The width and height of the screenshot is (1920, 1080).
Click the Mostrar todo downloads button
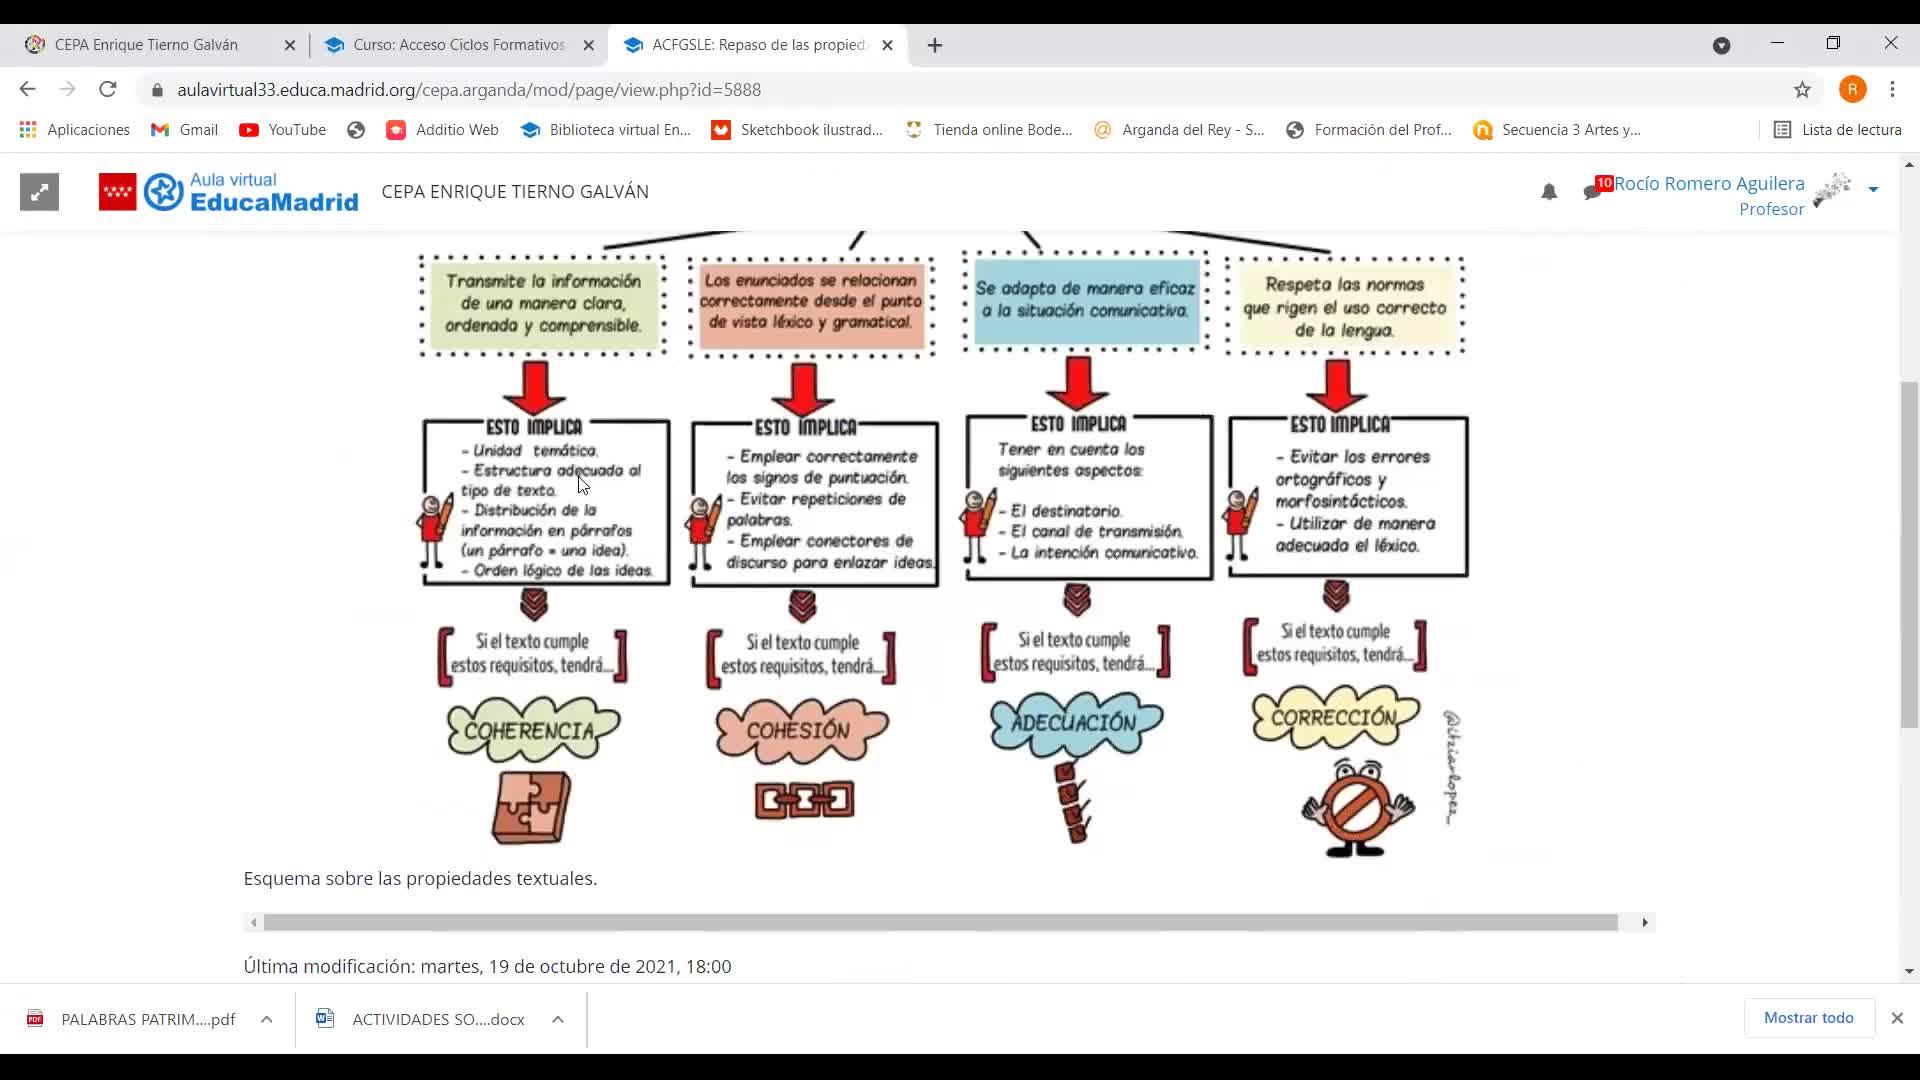click(1808, 1018)
